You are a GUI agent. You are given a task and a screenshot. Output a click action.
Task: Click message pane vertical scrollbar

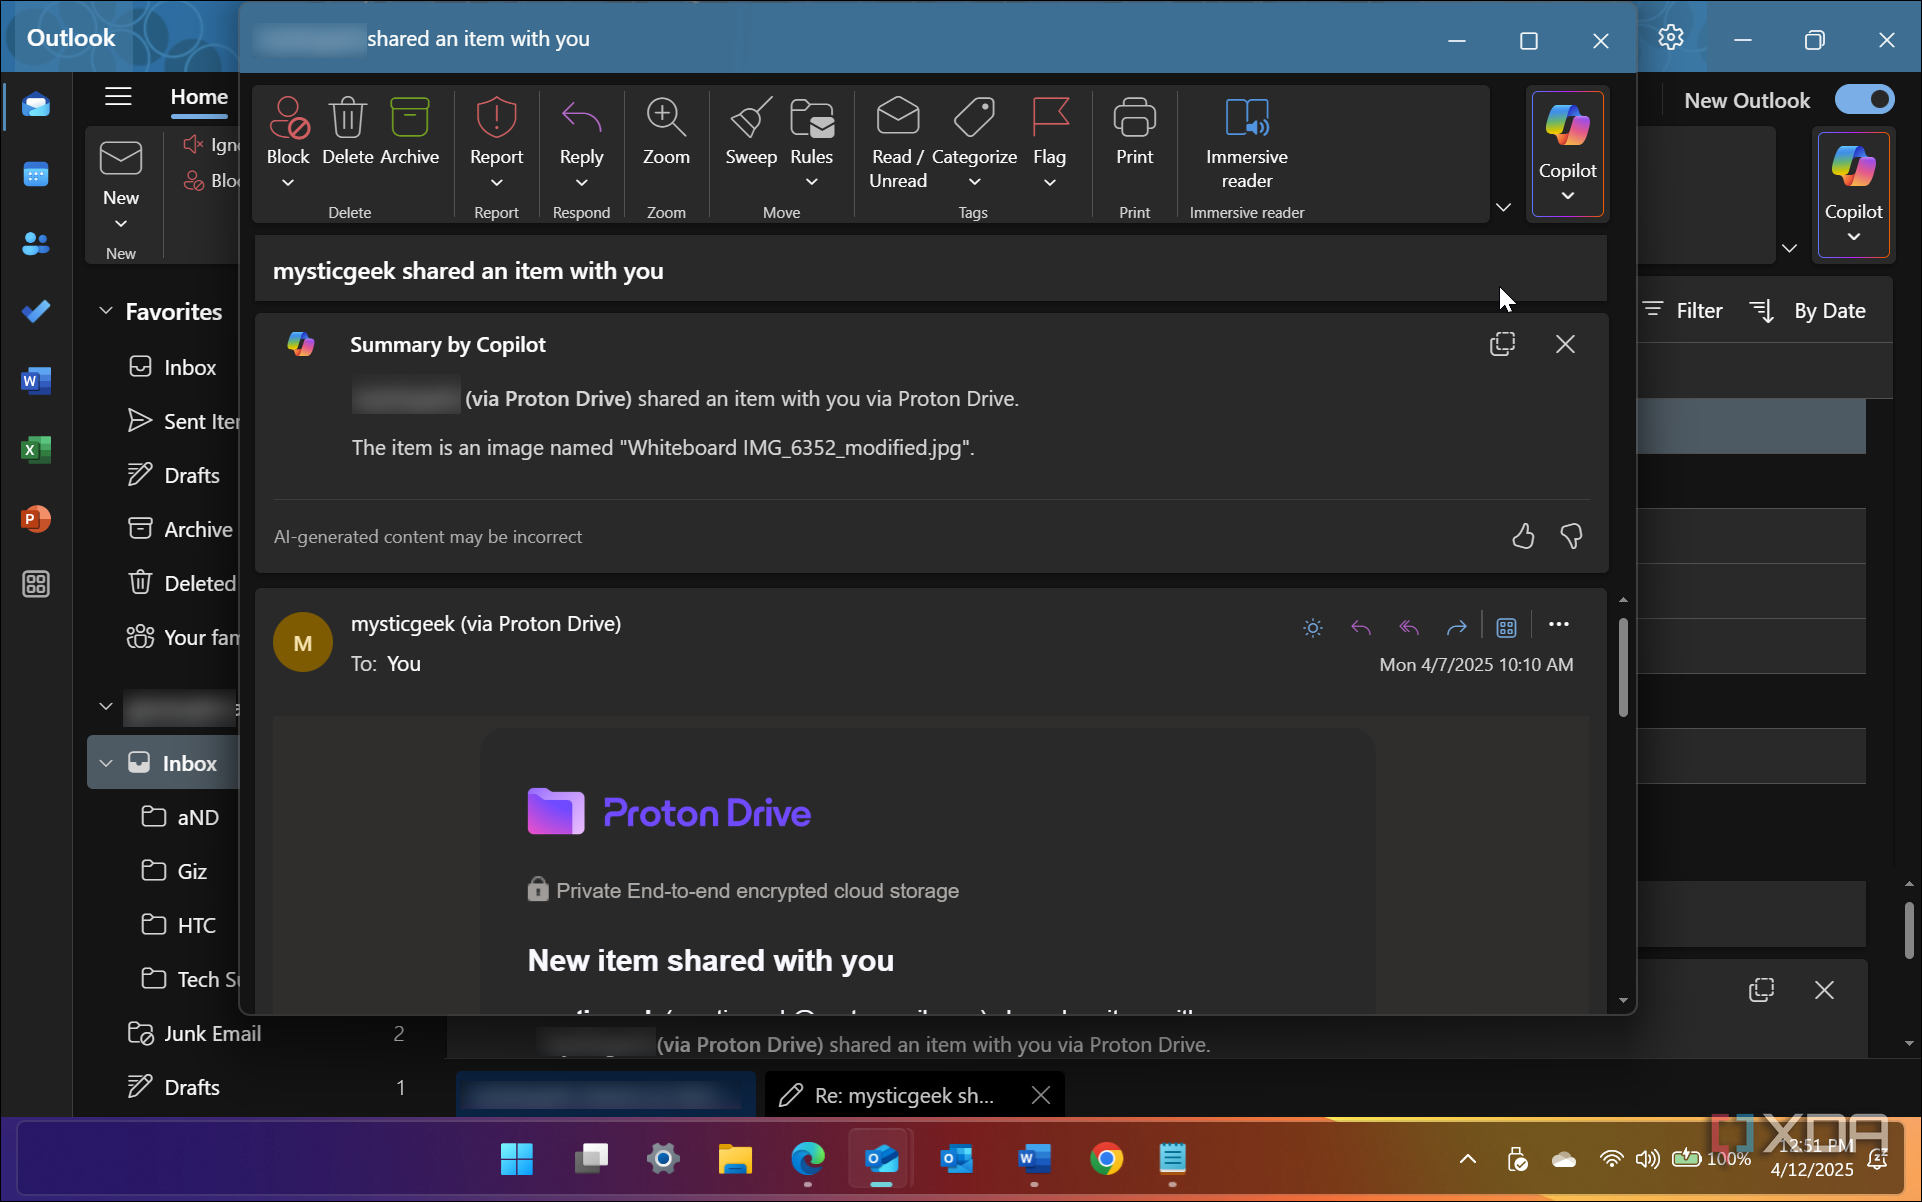pos(1622,667)
